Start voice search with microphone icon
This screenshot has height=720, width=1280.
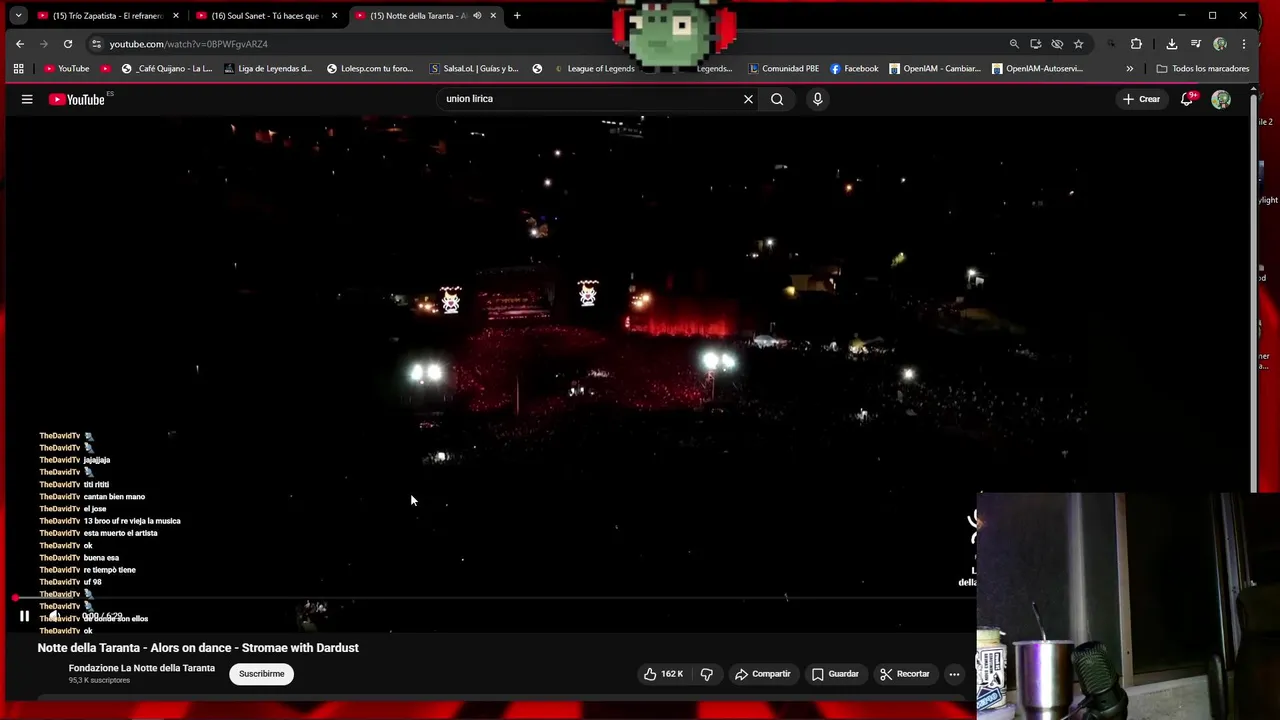(x=817, y=99)
